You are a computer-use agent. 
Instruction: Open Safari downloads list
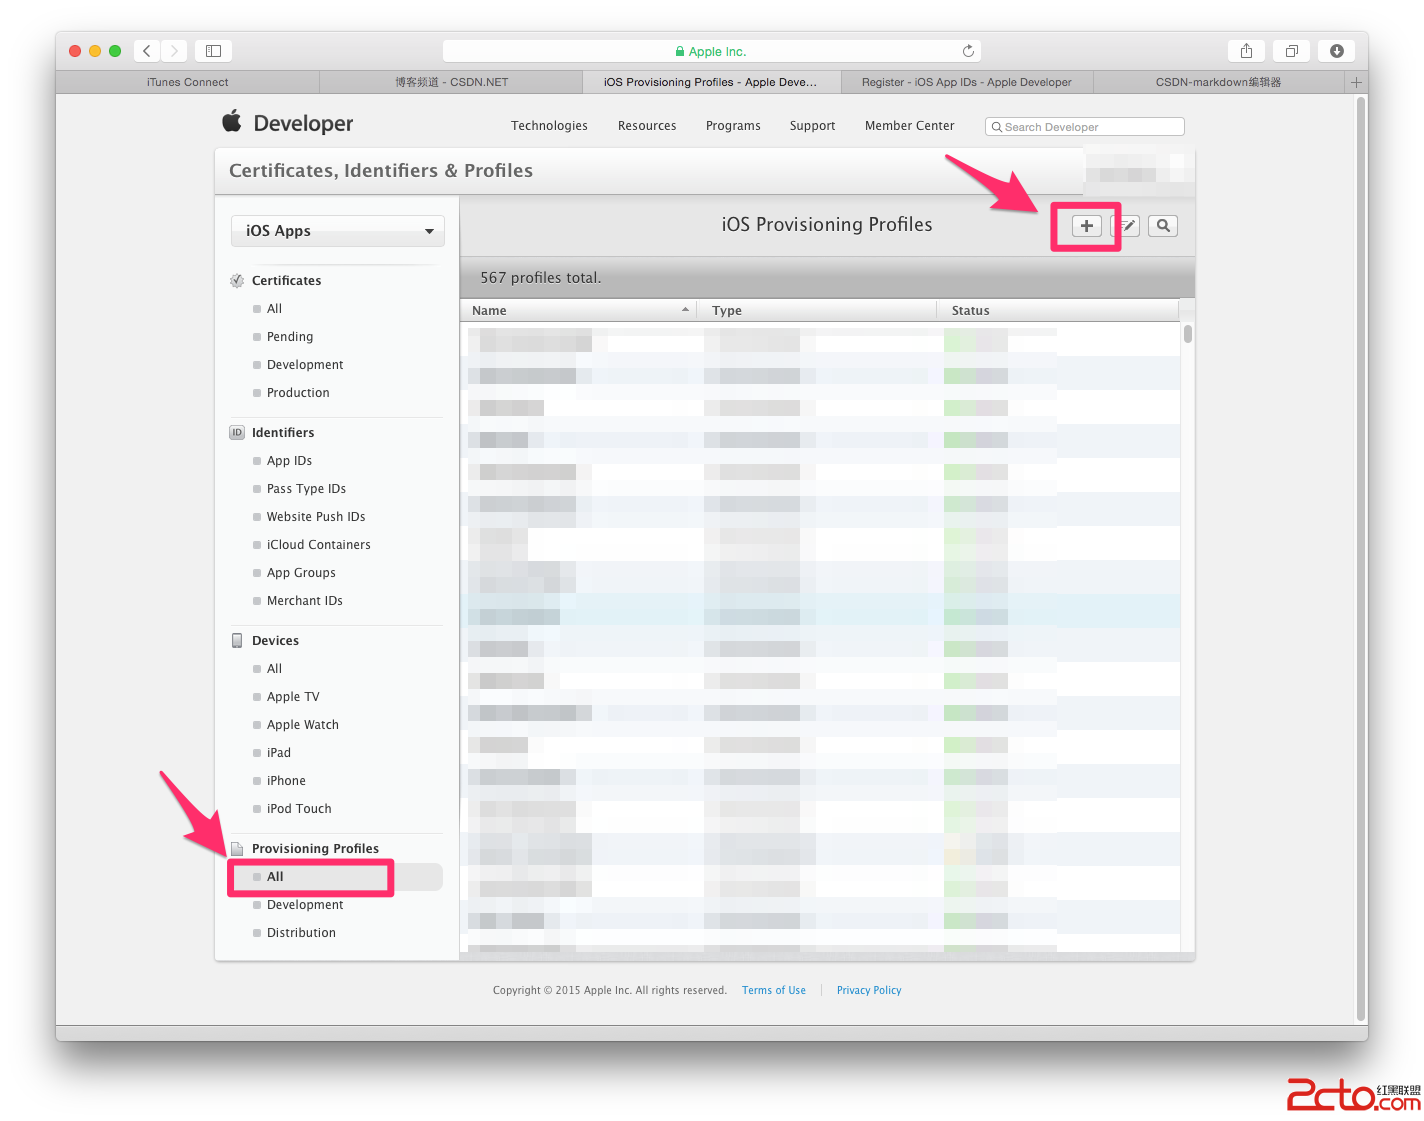[1337, 51]
